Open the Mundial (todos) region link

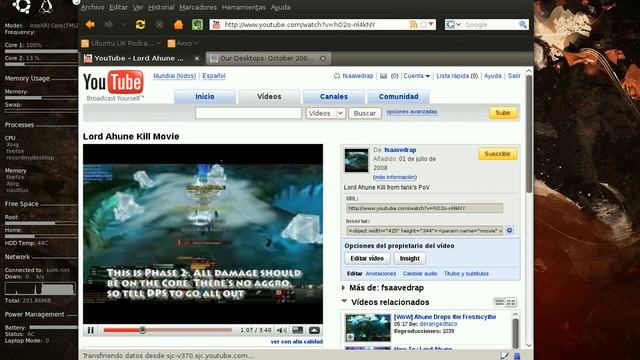click(x=174, y=76)
